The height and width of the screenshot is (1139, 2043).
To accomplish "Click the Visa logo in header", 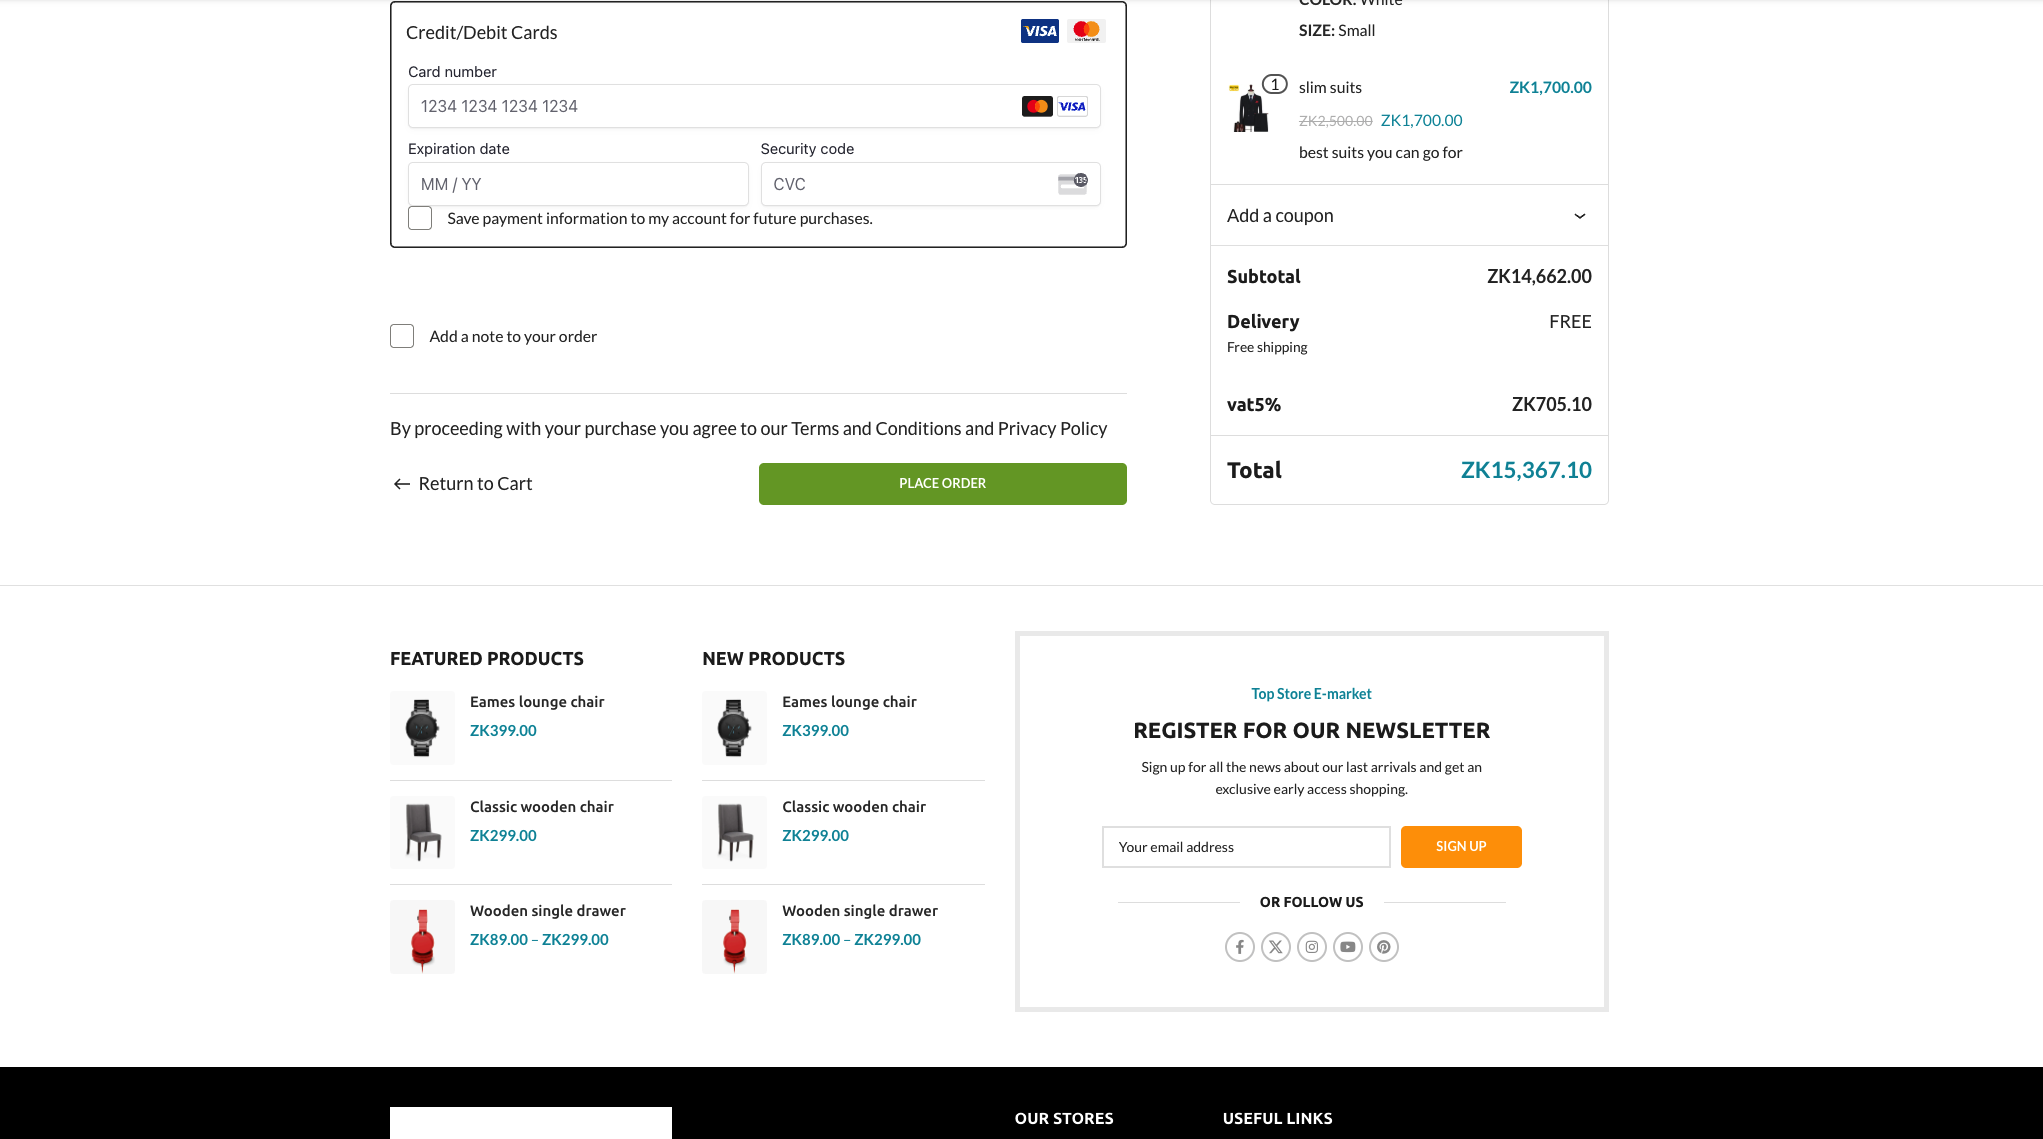I will [x=1040, y=31].
